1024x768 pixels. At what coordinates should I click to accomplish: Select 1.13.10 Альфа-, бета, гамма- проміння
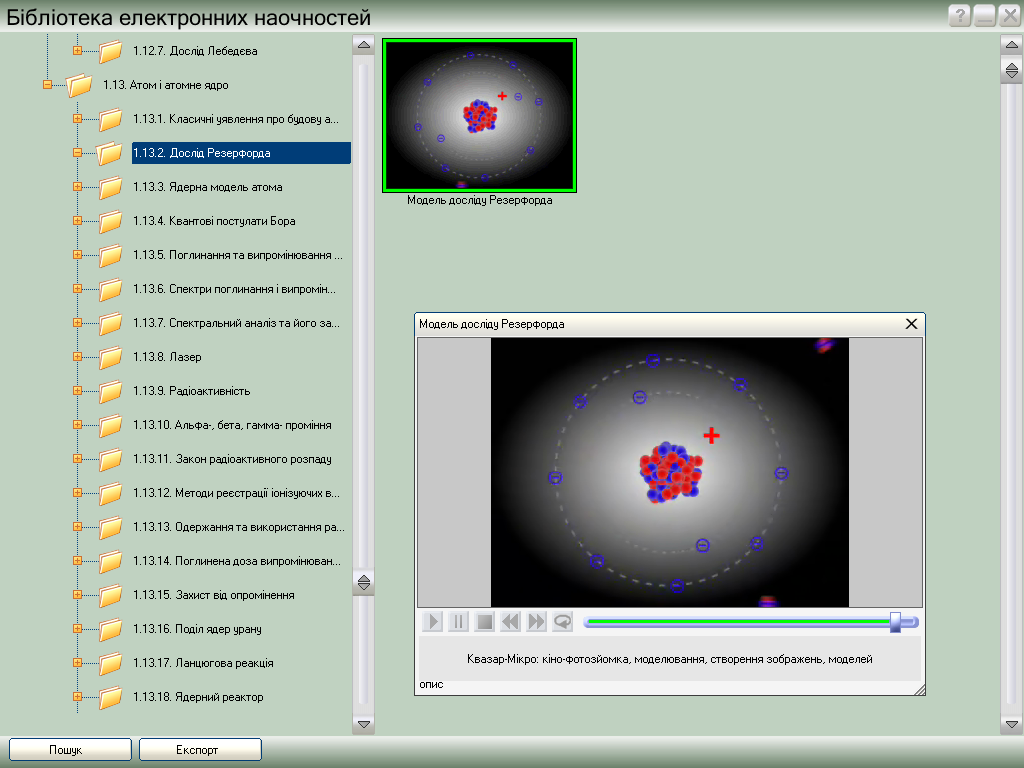pyautogui.click(x=232, y=425)
